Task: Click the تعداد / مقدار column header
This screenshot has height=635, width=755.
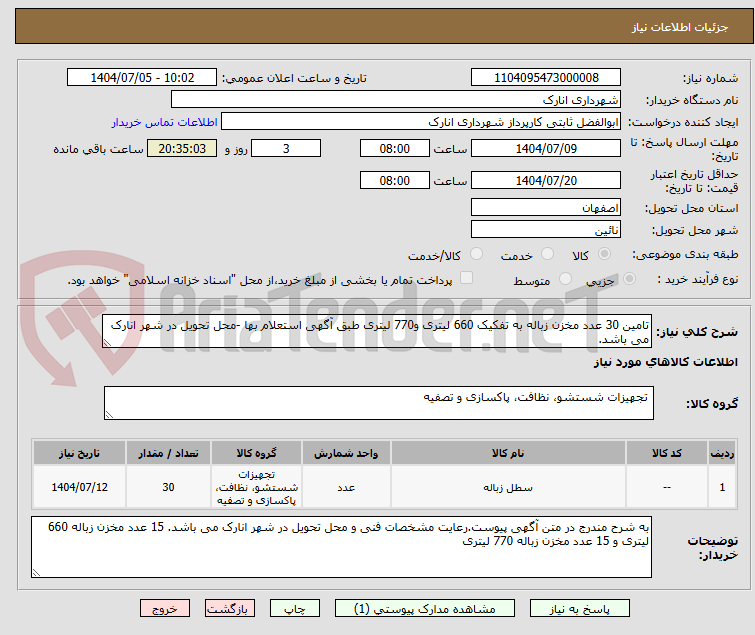Action: click(x=168, y=453)
